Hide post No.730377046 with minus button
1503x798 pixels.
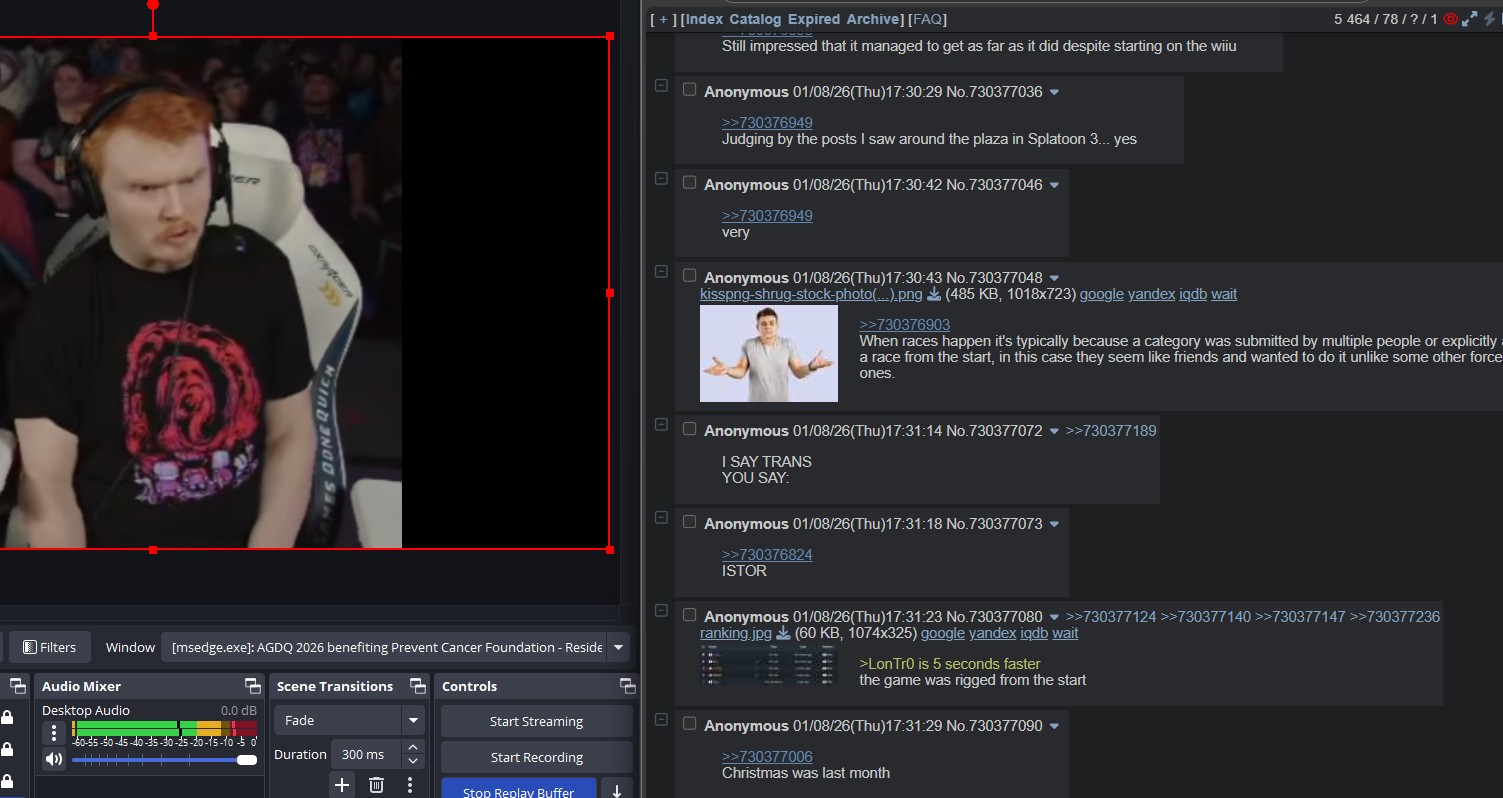(x=661, y=179)
